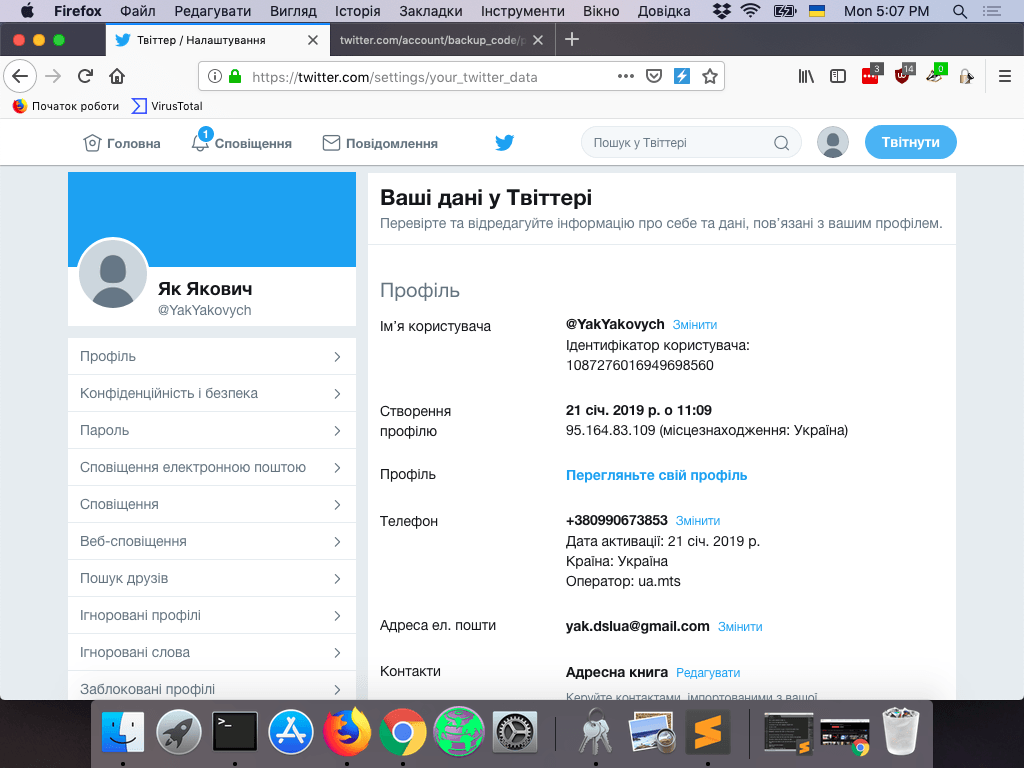
Task: Expand Конфіденційність і безпека settings row
Action: (212, 393)
